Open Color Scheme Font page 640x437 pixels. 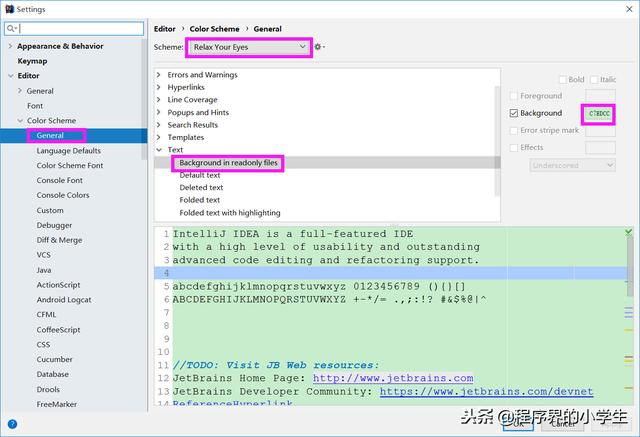70,165
